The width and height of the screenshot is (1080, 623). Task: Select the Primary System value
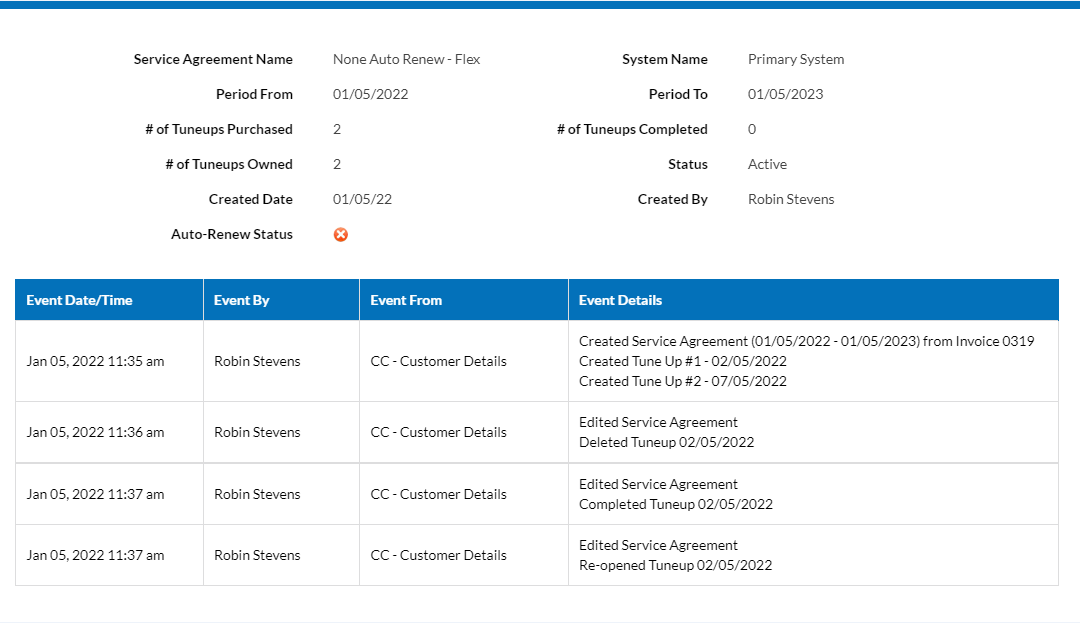click(796, 59)
